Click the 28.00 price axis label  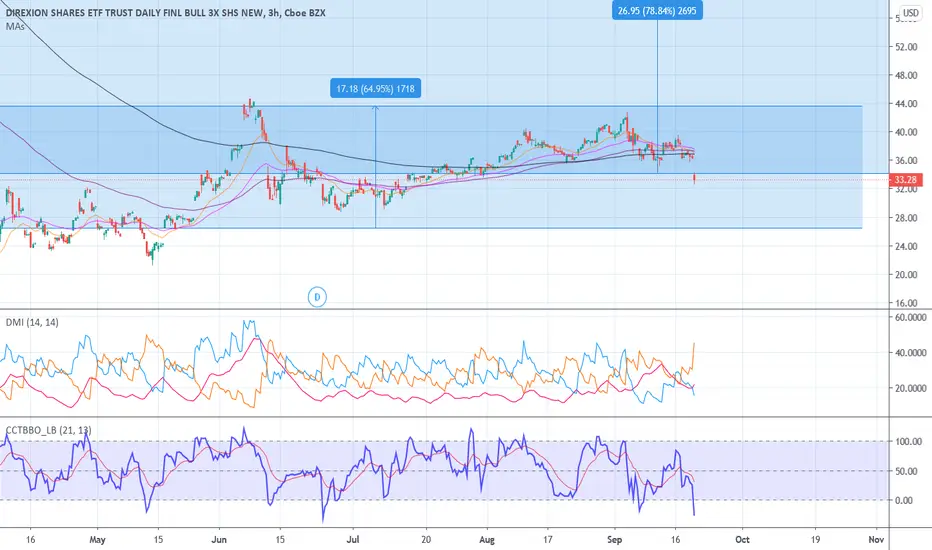tap(906, 218)
